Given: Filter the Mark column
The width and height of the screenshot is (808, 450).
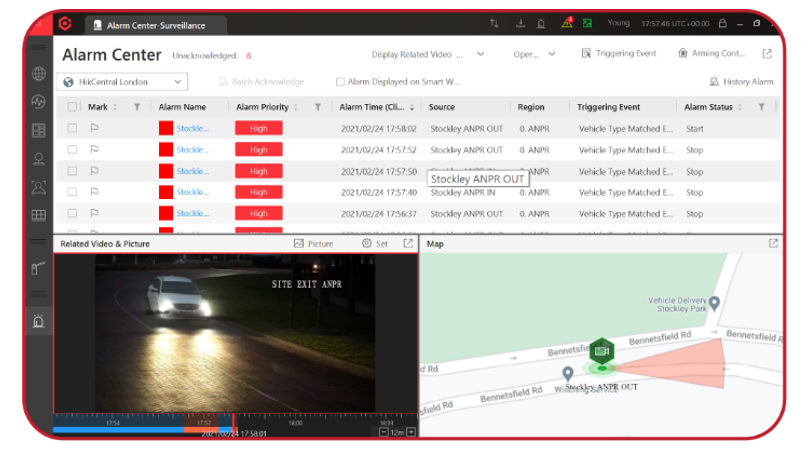Looking at the screenshot, I should (137, 107).
